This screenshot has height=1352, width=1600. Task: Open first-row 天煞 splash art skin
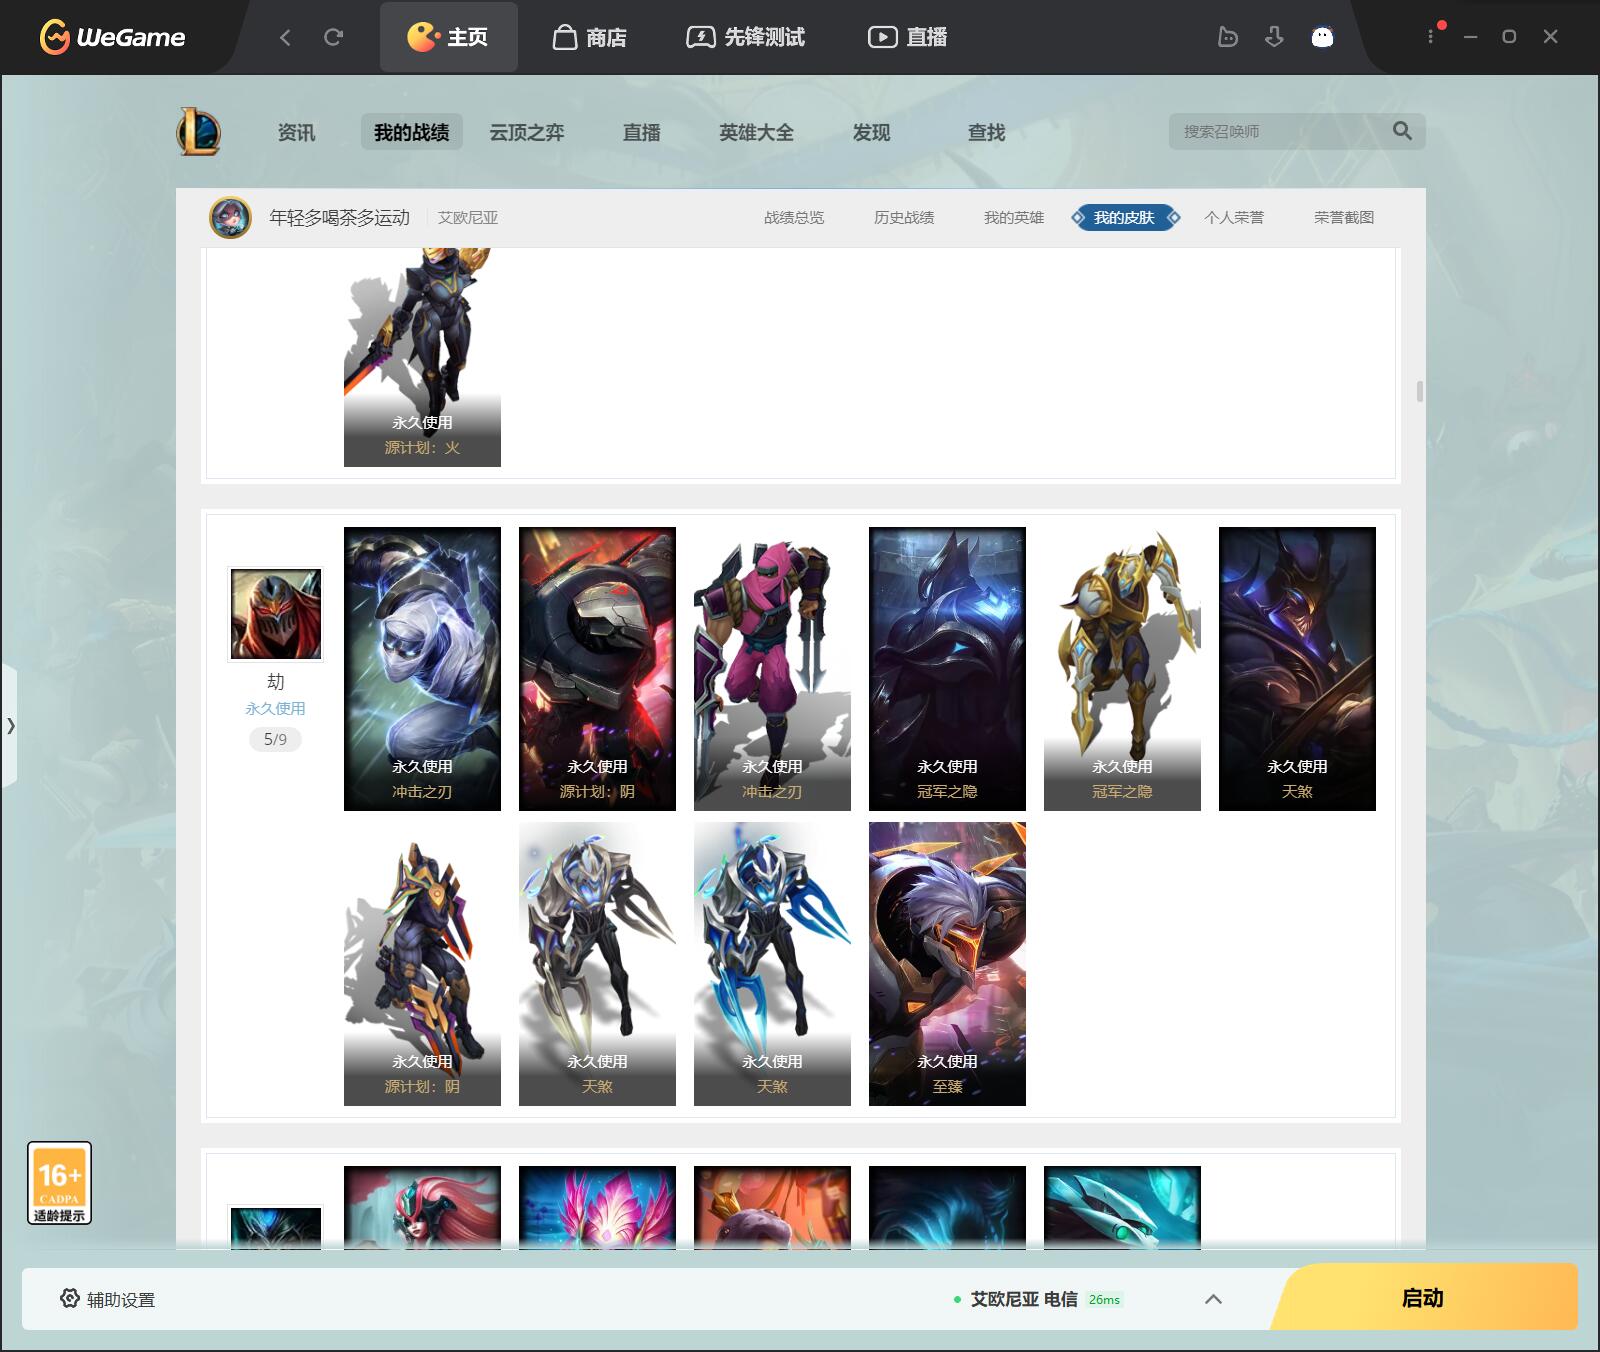tap(1297, 668)
